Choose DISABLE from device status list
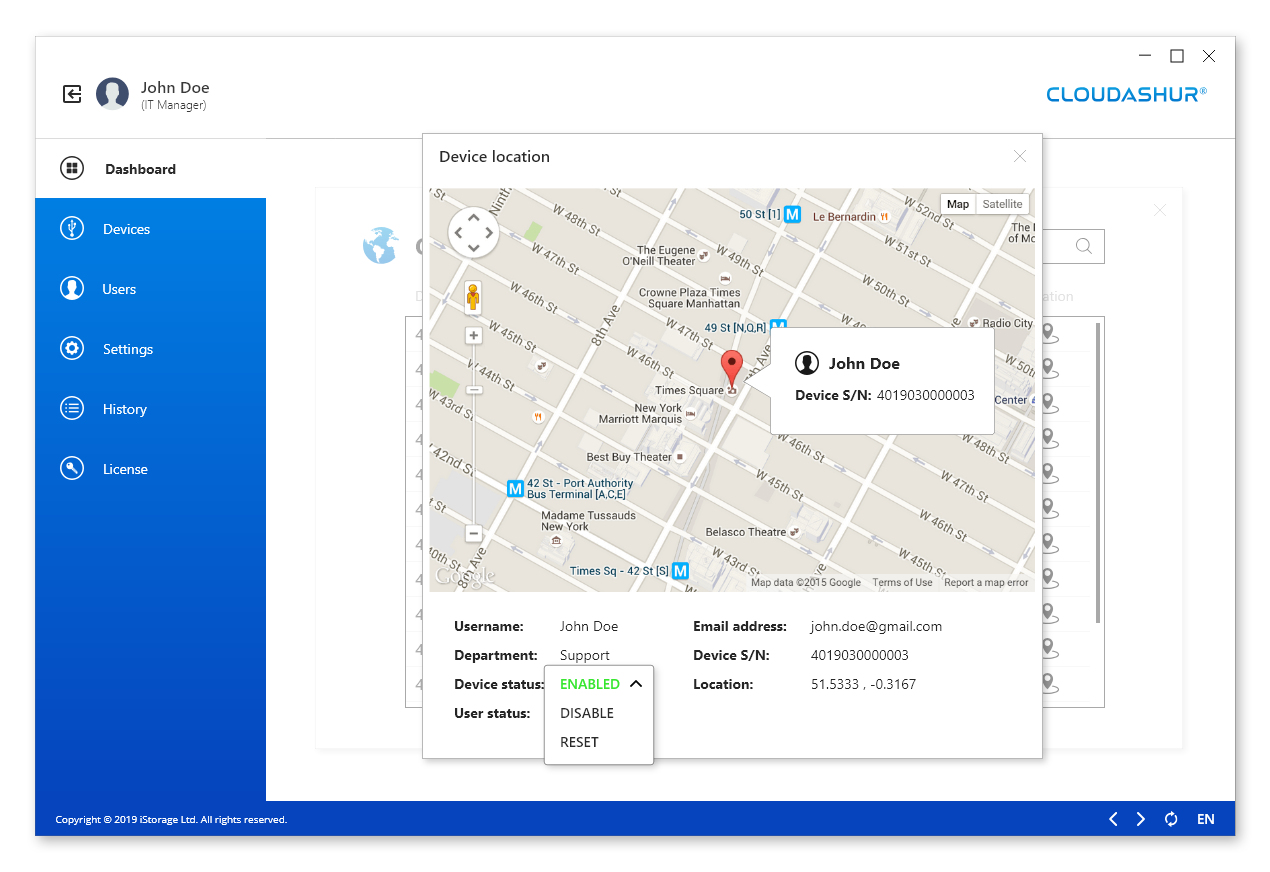 point(587,713)
